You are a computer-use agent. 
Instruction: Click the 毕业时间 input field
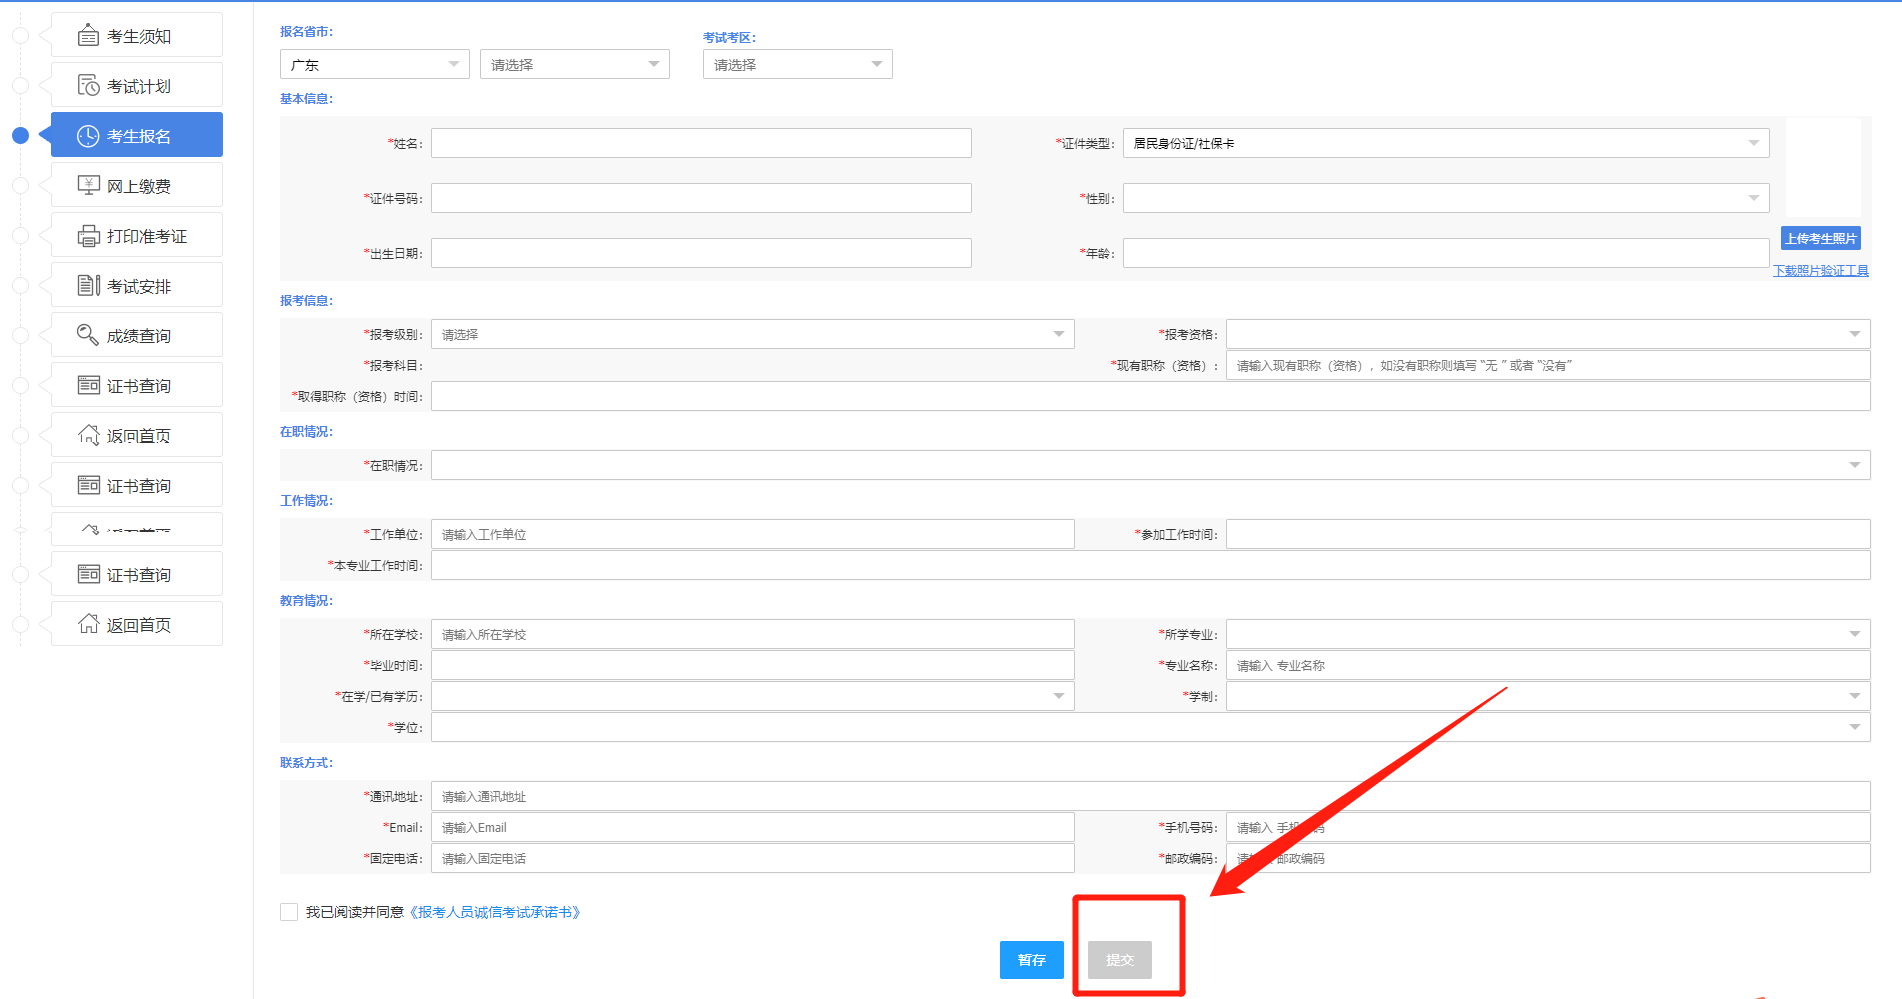pyautogui.click(x=753, y=665)
